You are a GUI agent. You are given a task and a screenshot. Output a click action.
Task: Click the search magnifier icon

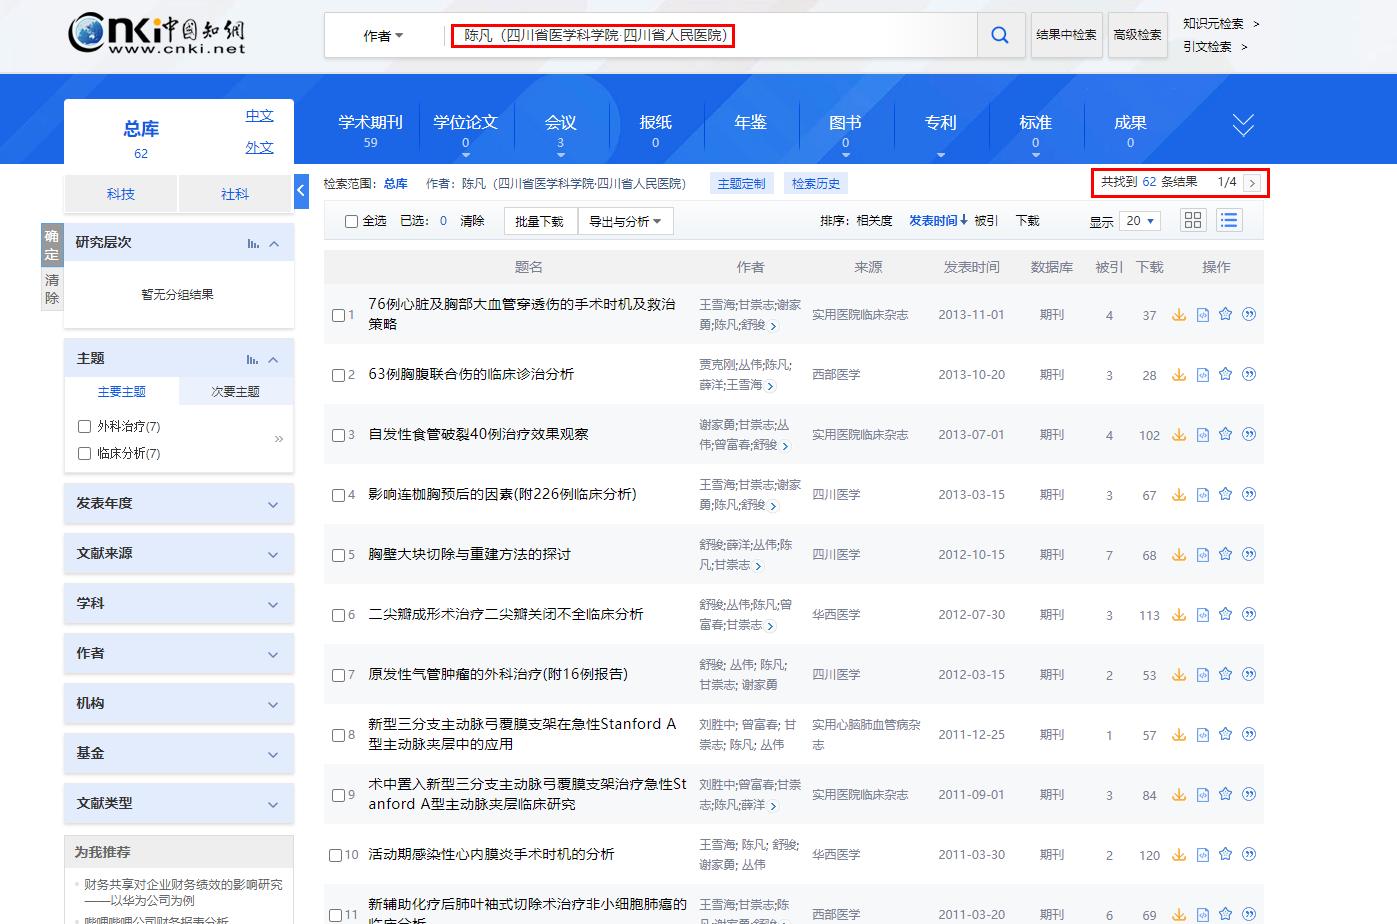(x=999, y=34)
